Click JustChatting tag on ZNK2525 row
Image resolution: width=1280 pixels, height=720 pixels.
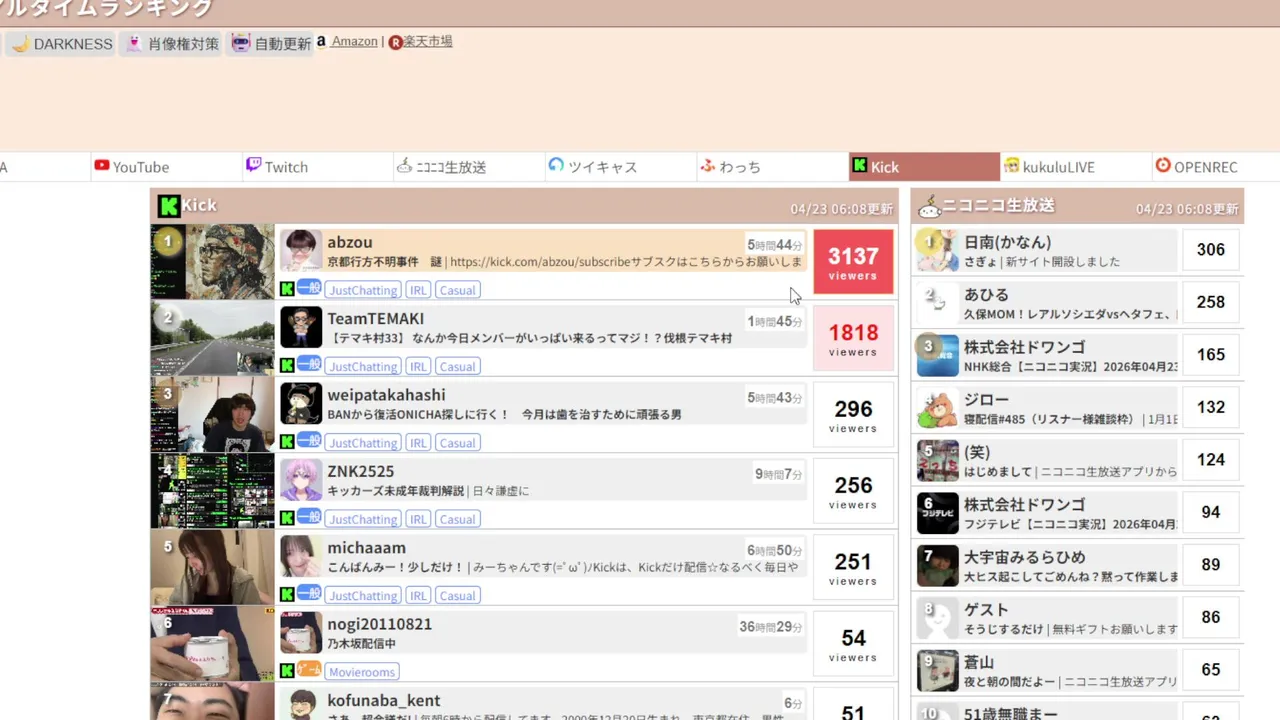tap(363, 519)
